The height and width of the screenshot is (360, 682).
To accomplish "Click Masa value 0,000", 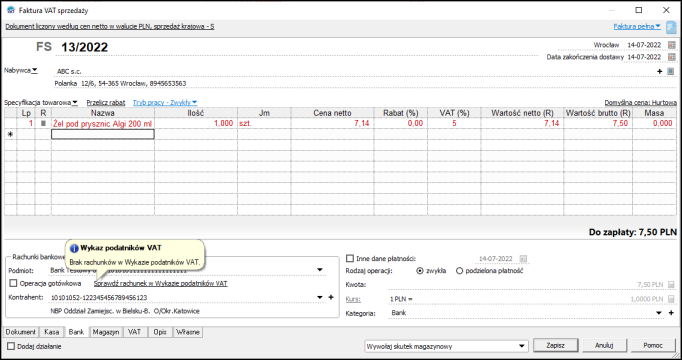I will point(654,123).
